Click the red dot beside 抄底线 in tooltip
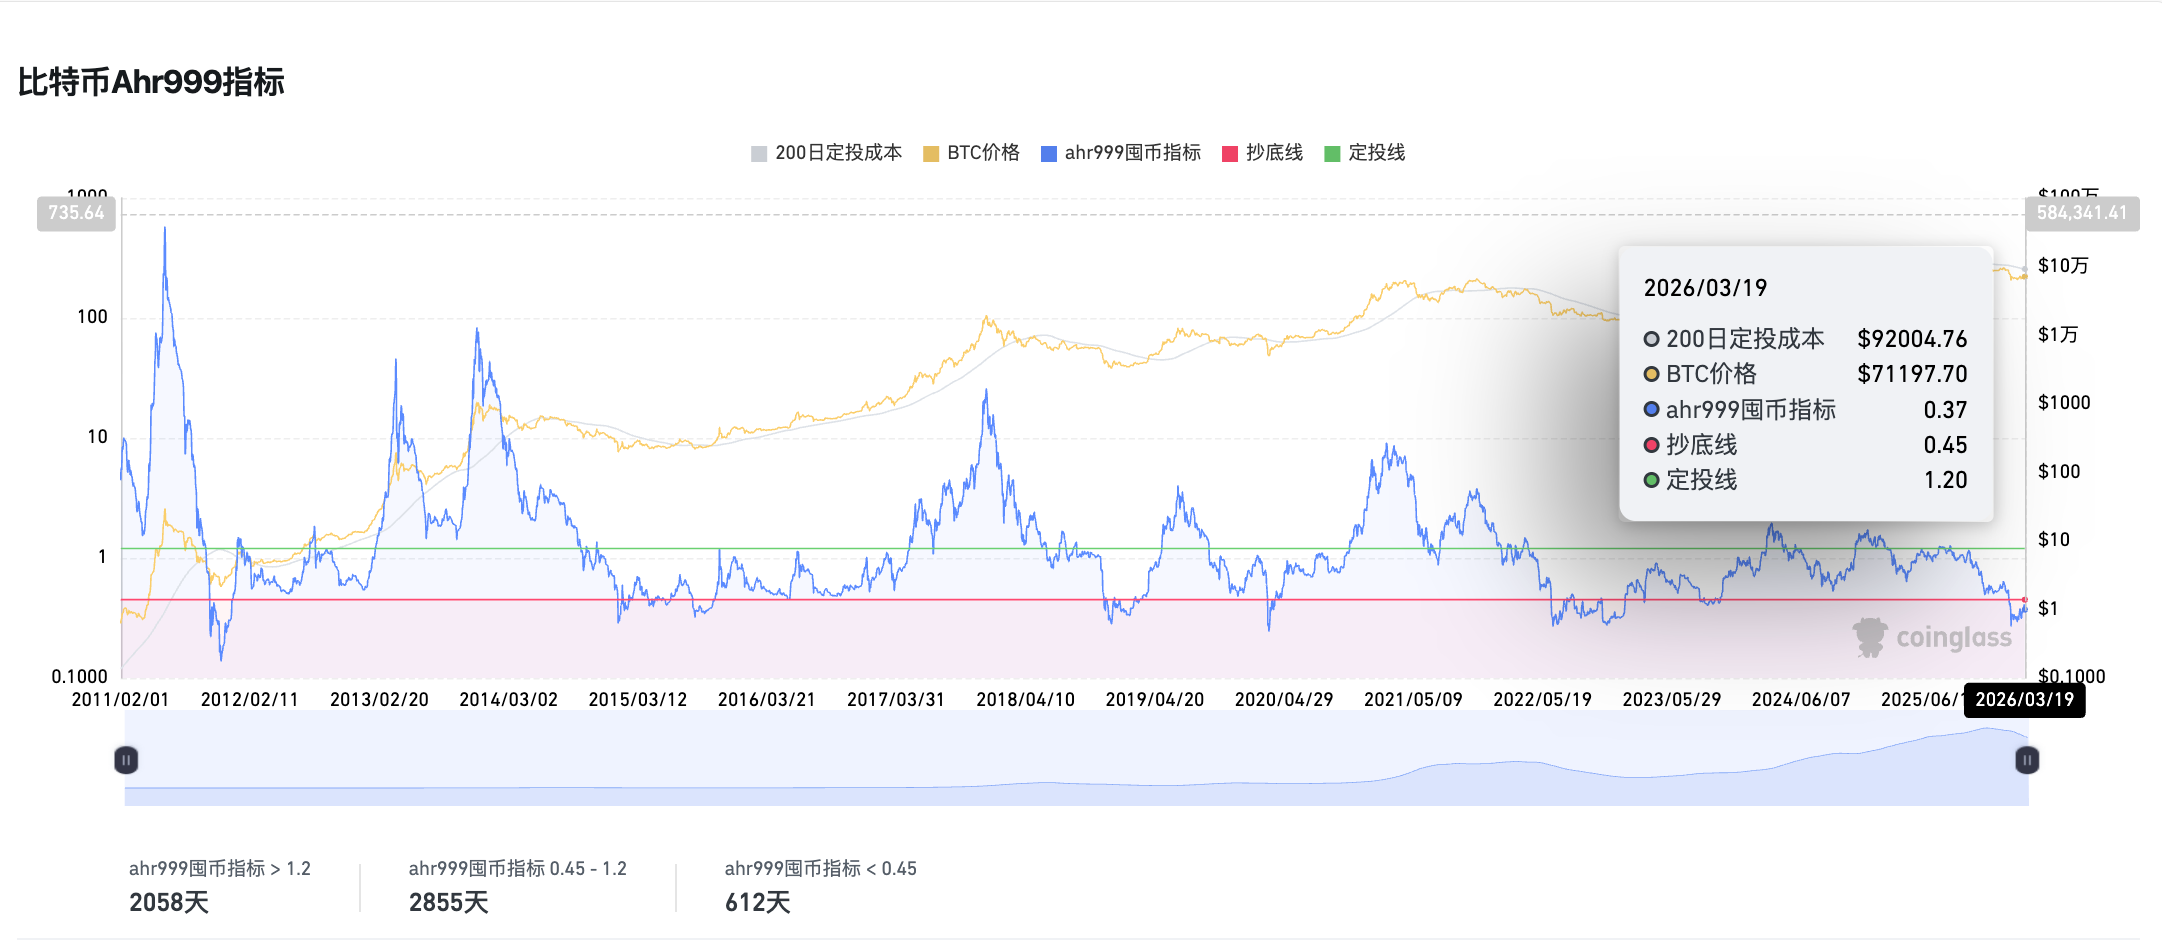2162x940 pixels. 1650,445
